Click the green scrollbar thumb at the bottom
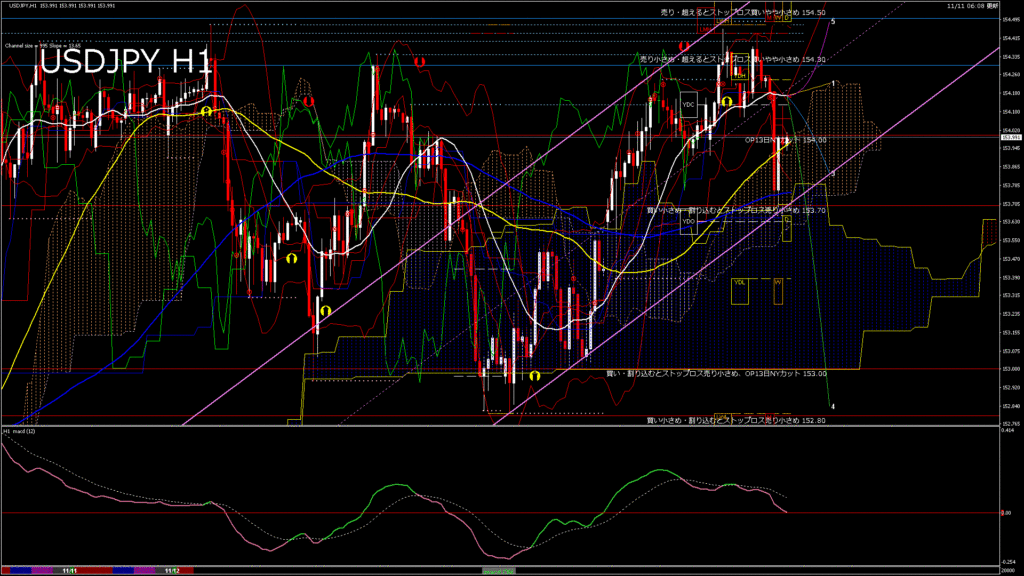This screenshot has height=576, width=1024. (497, 570)
